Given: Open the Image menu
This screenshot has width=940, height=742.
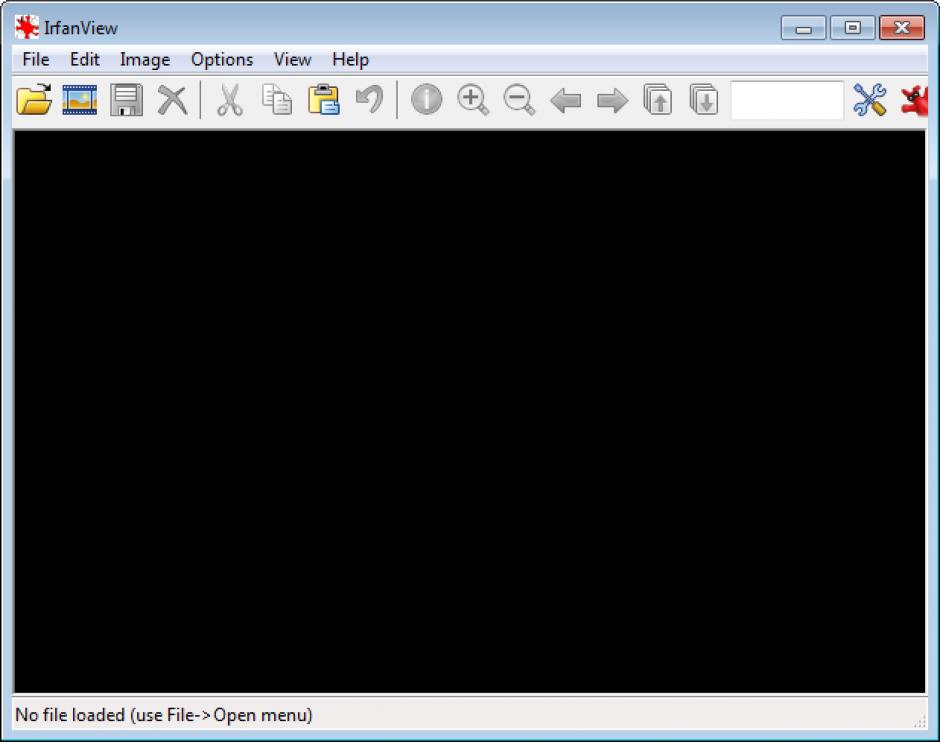Looking at the screenshot, I should [x=145, y=60].
